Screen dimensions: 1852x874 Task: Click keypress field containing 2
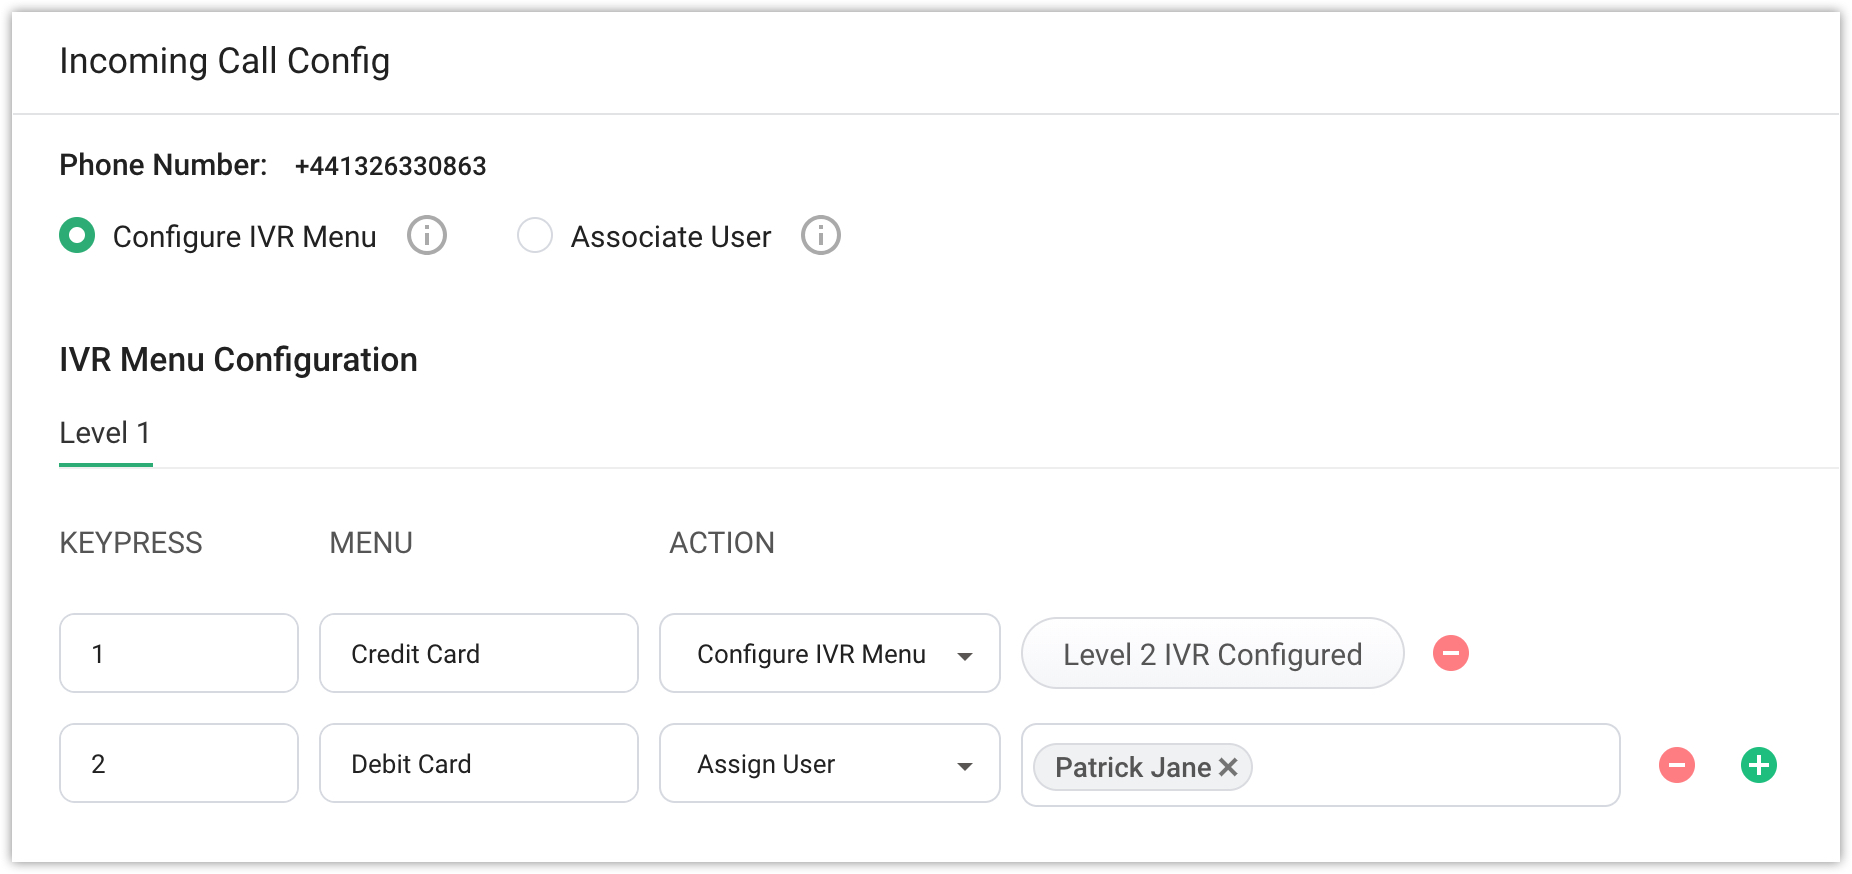178,764
